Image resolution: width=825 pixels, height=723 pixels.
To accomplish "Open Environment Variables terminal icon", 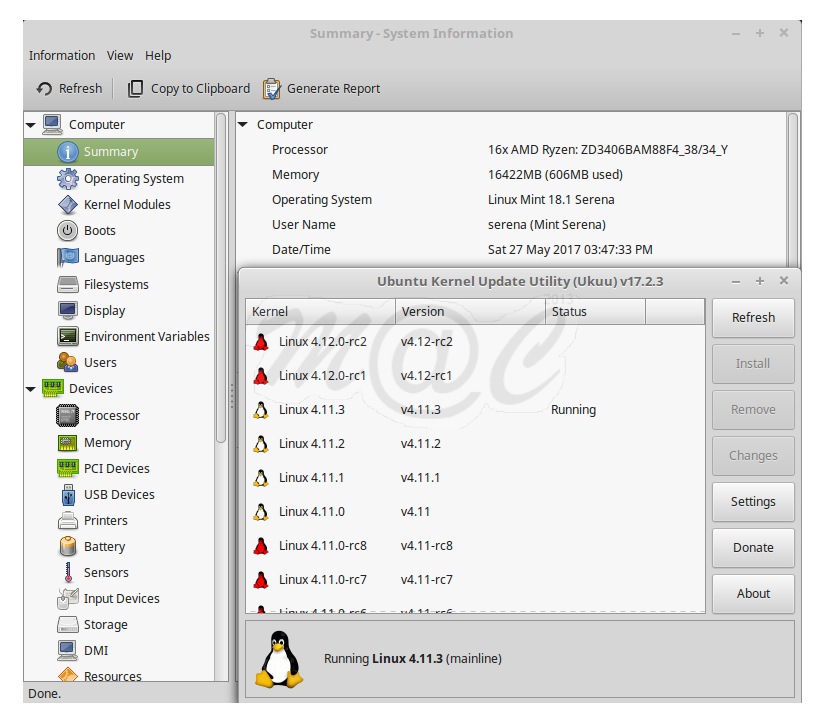I will [x=68, y=336].
